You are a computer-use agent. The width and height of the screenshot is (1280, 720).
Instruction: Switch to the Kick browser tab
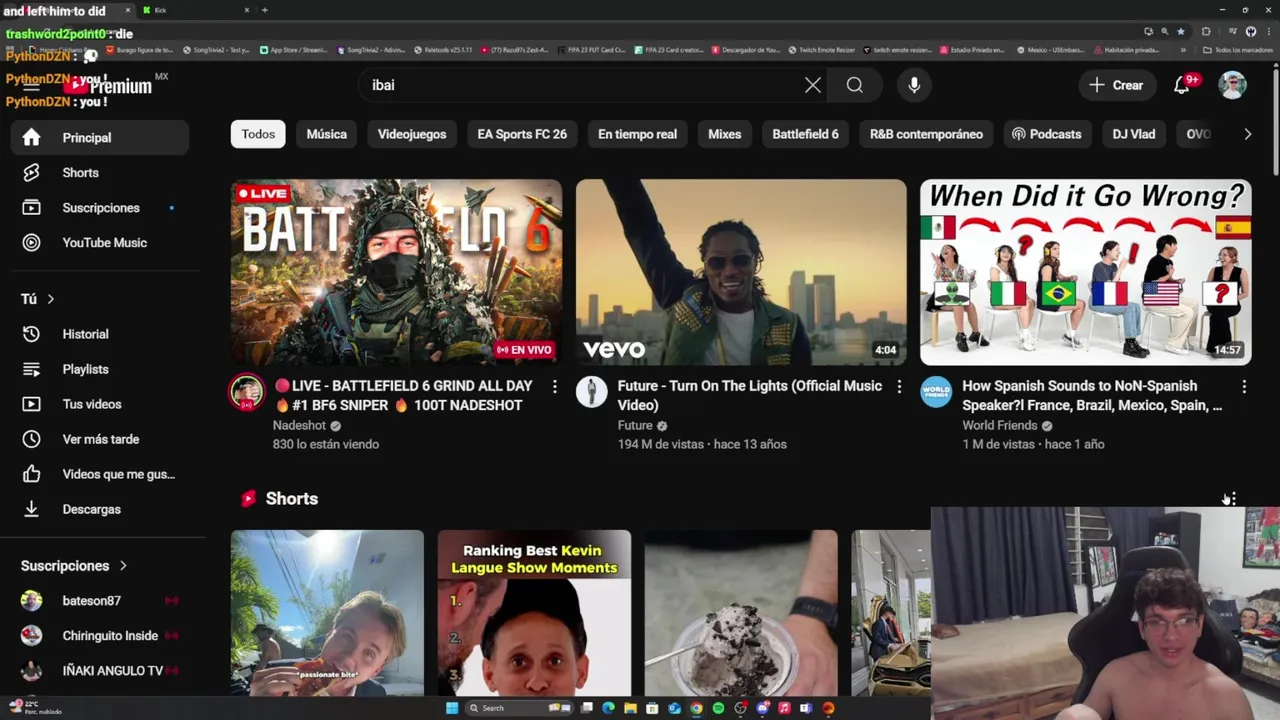[x=195, y=10]
